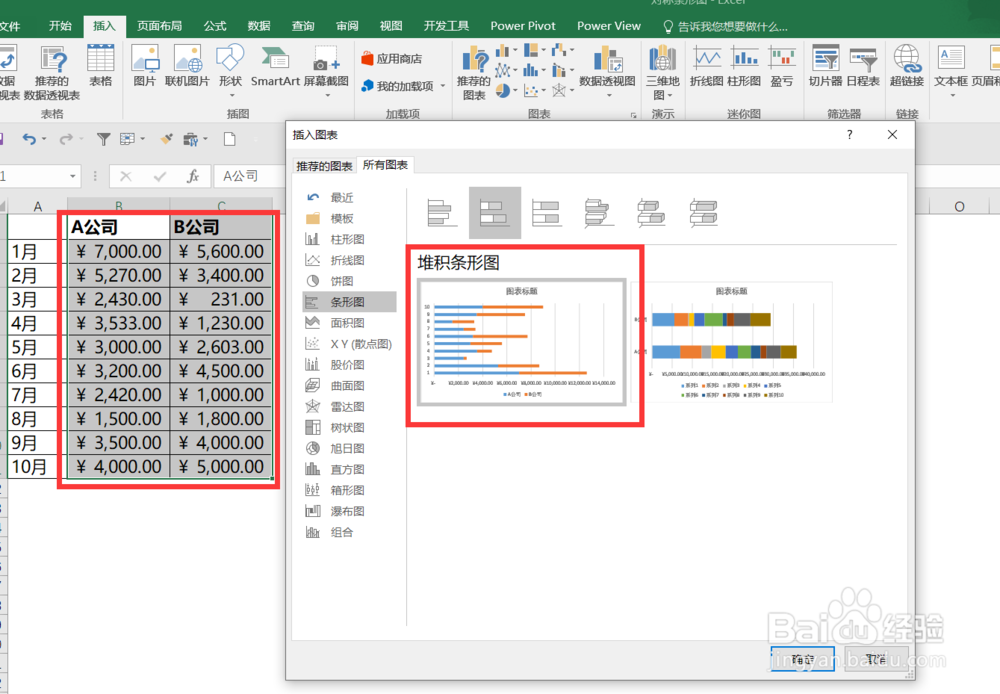Click cell containing ¥ 7,000.00

119,251
